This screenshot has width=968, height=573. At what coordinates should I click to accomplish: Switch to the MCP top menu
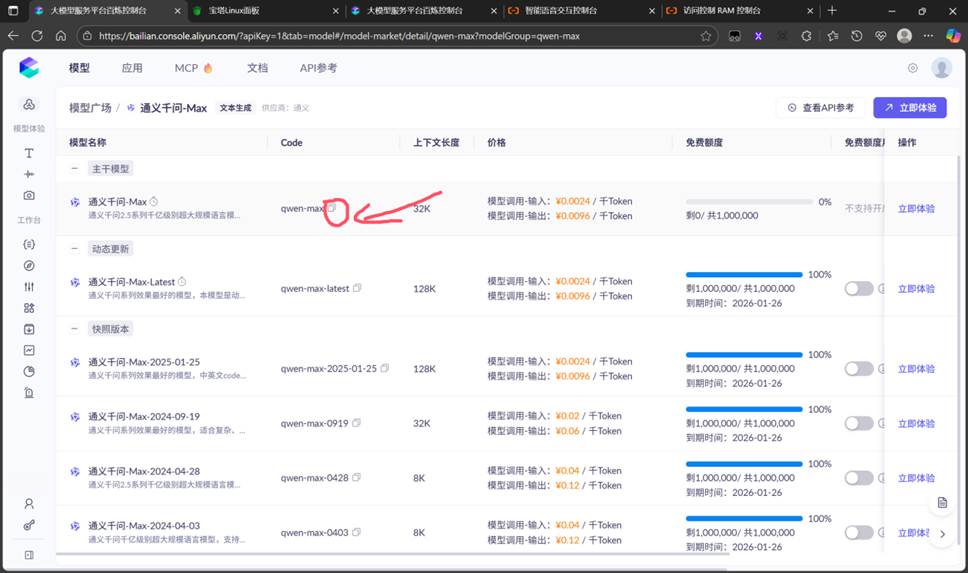[x=193, y=68]
